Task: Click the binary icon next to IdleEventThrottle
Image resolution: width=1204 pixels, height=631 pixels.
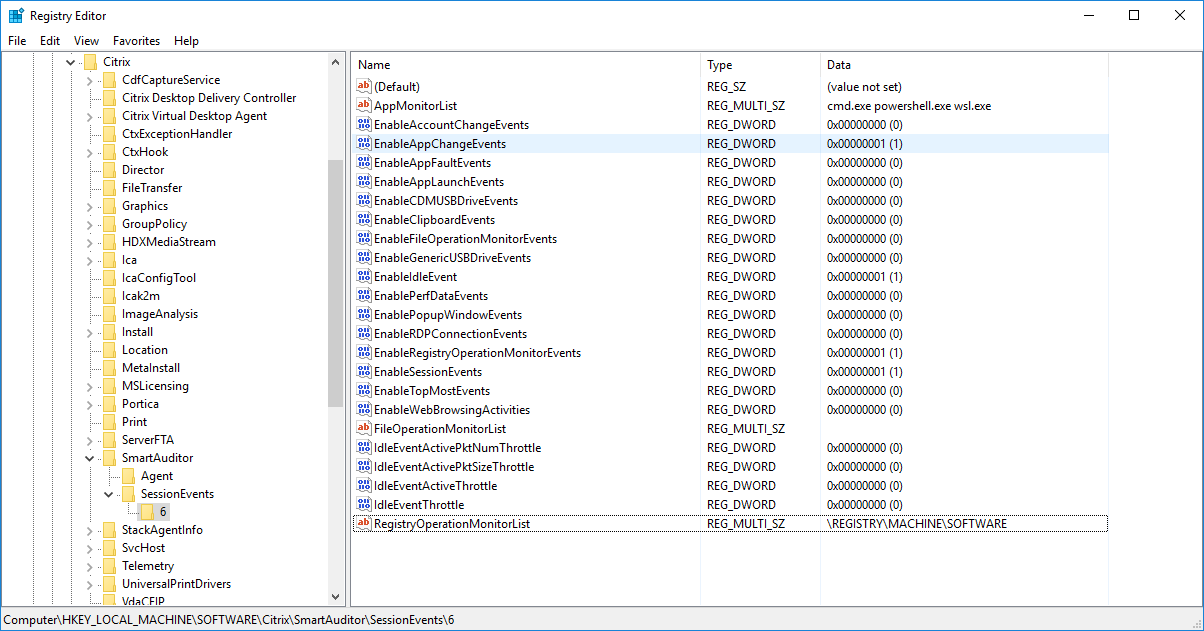Action: pyautogui.click(x=364, y=504)
